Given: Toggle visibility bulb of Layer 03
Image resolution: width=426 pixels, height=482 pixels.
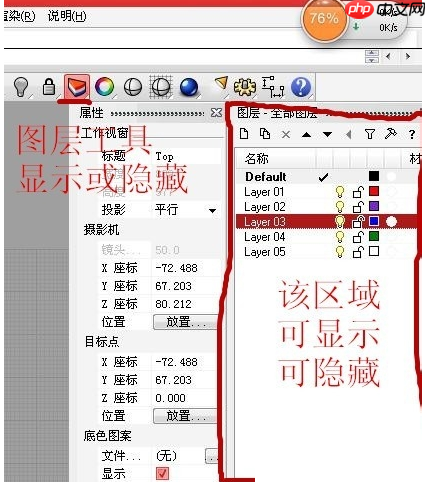Looking at the screenshot, I should 340,222.
